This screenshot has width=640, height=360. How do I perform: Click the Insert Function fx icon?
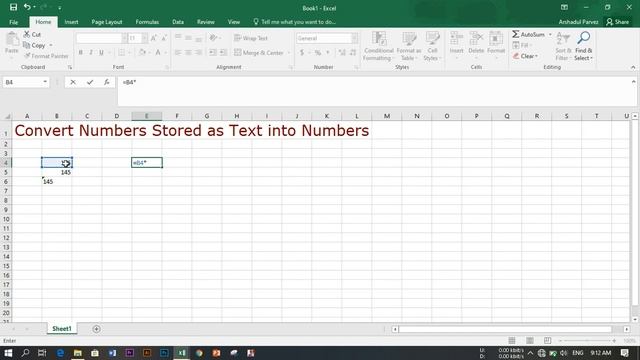[107, 82]
